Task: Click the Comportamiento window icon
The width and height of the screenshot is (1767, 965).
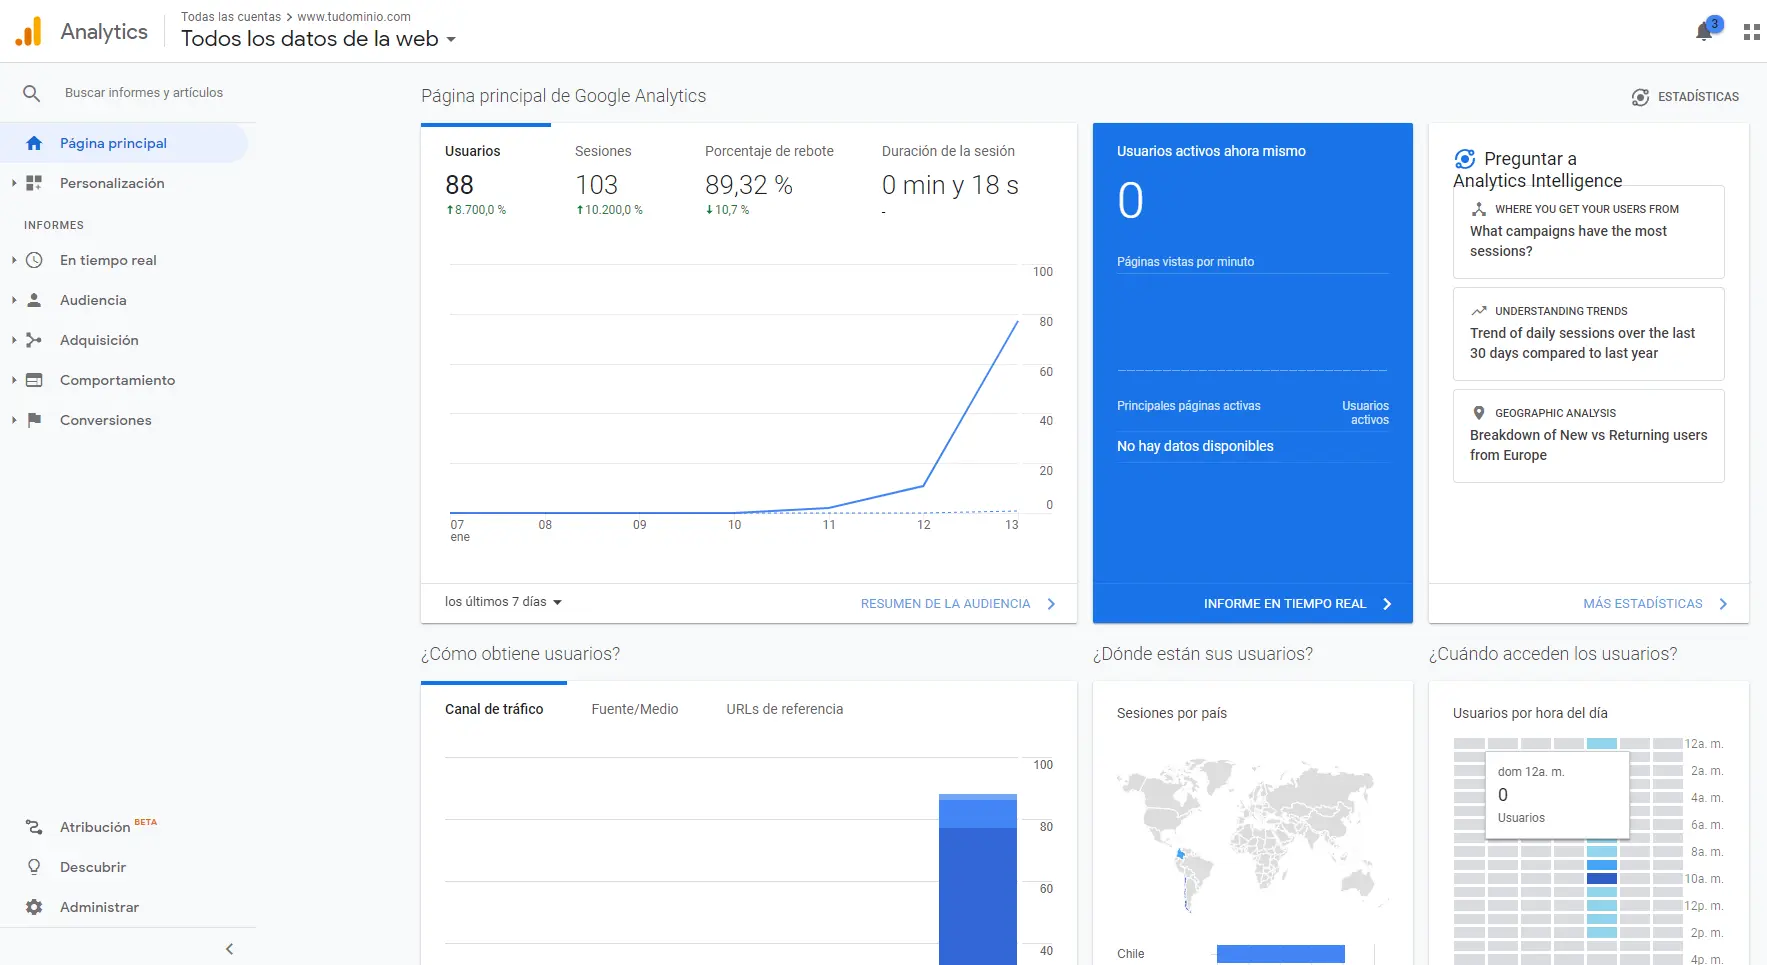Action: 34,380
